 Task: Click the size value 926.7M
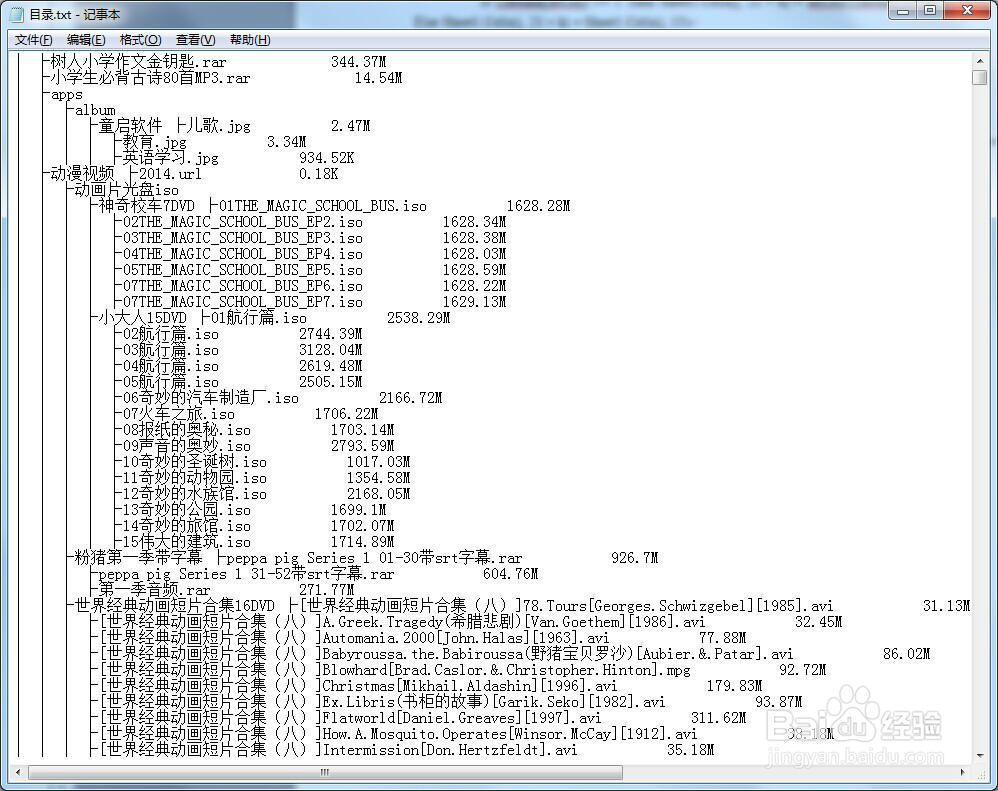[635, 557]
